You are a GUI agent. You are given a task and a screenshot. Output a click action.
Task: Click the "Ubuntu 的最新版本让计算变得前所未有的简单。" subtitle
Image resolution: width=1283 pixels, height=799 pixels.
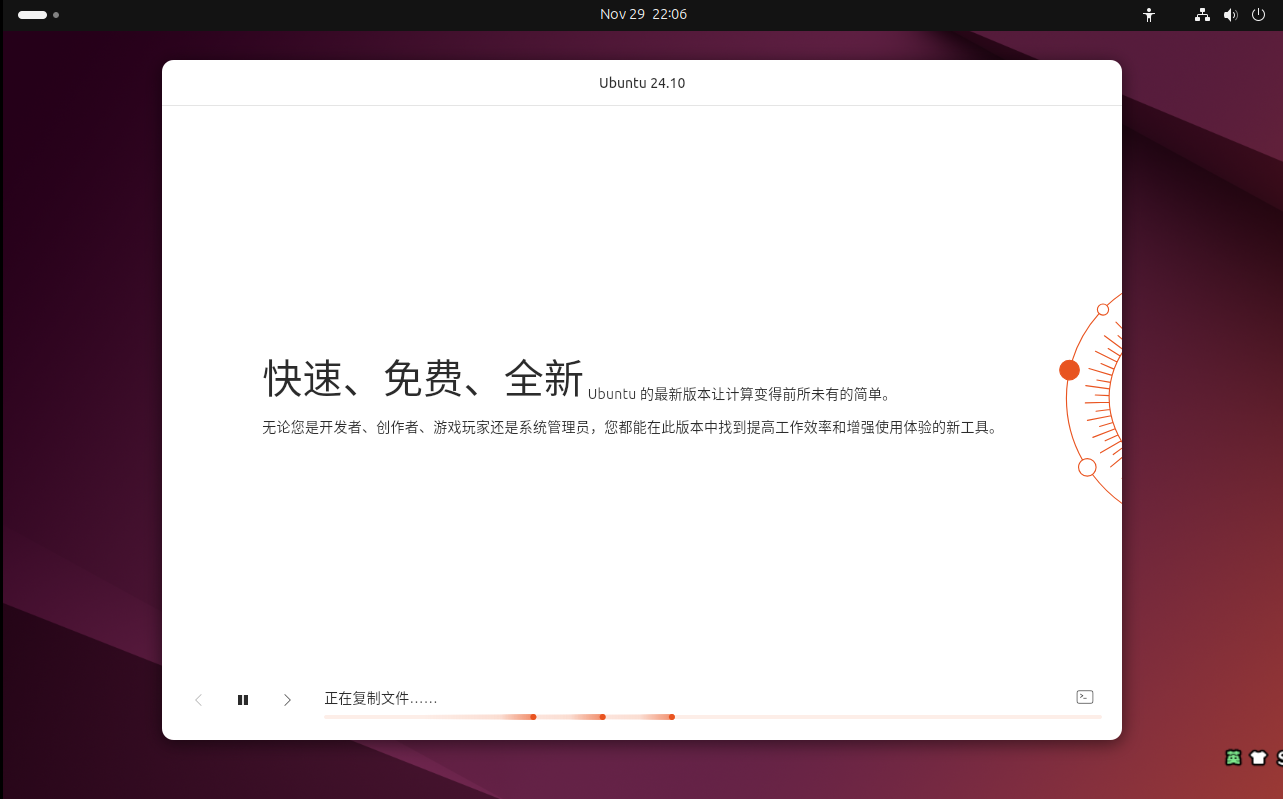tap(739, 394)
